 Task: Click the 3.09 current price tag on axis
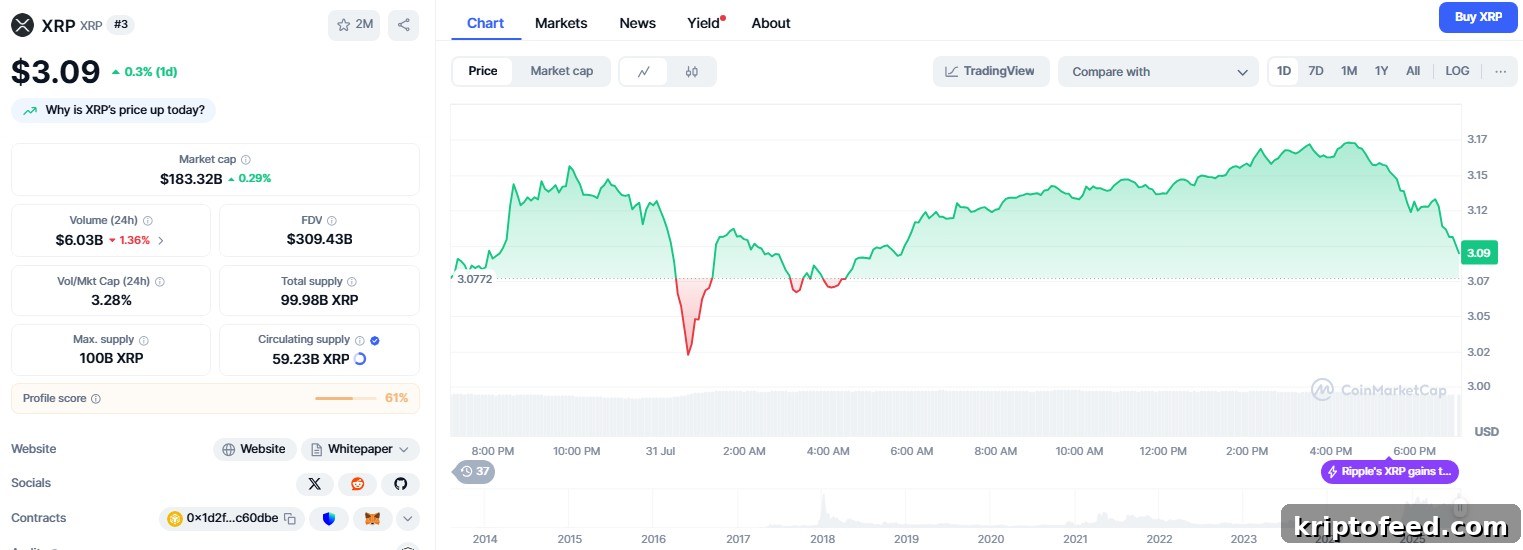point(1478,253)
